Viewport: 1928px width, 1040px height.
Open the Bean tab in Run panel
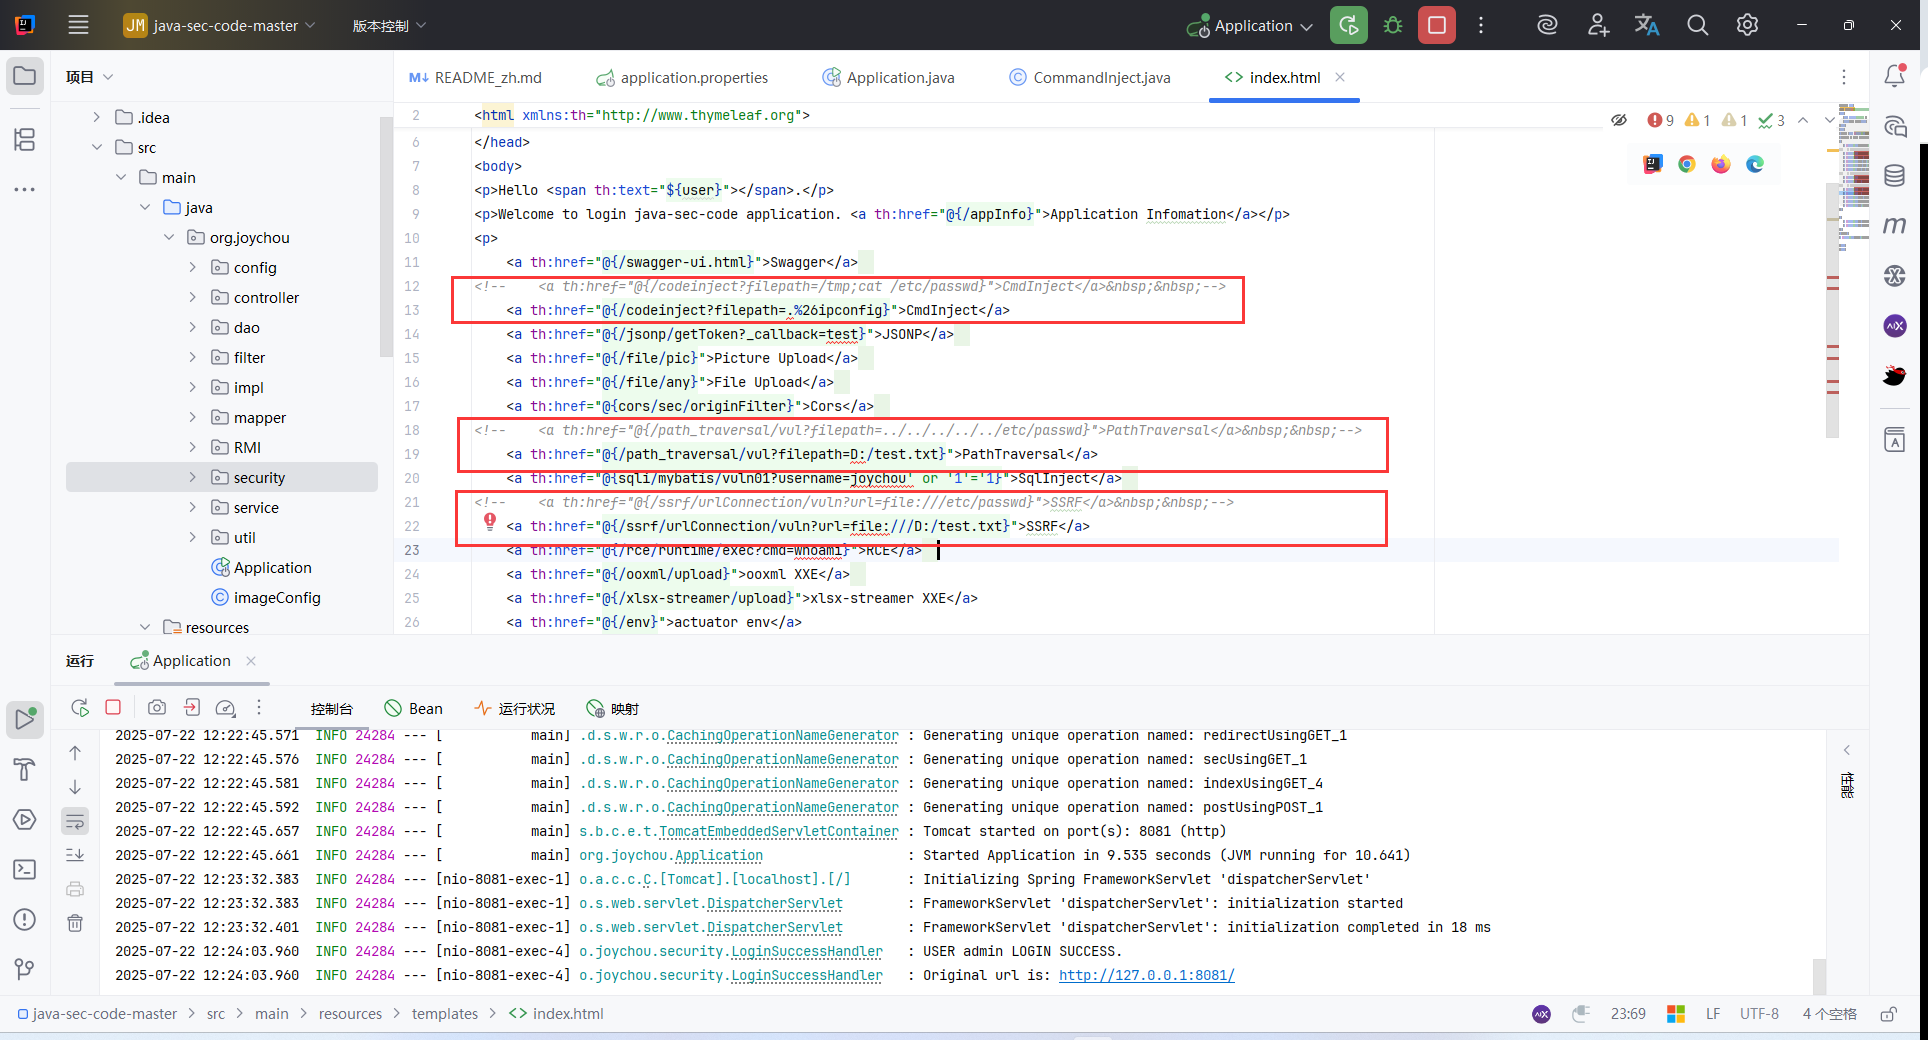pyautogui.click(x=414, y=709)
